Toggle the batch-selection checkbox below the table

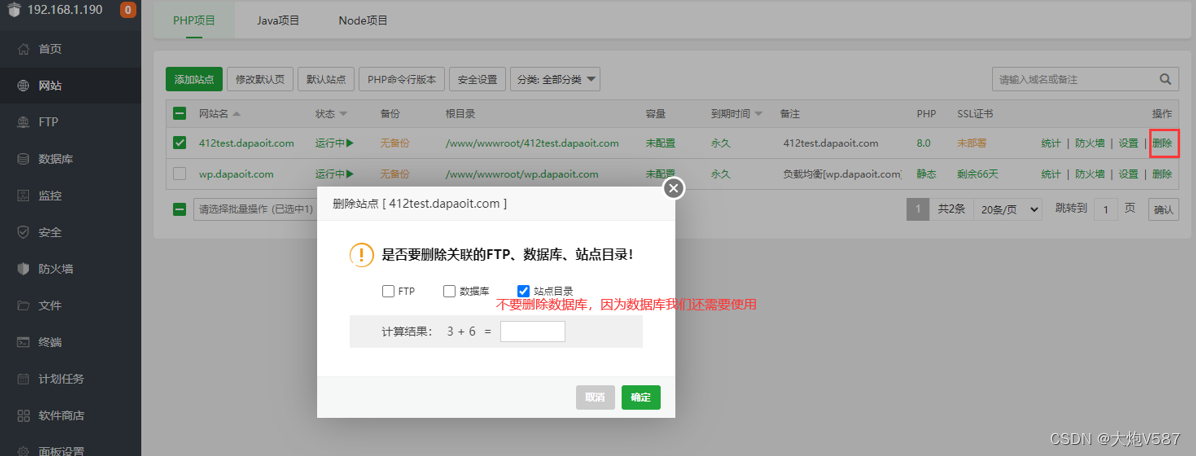[x=180, y=209]
